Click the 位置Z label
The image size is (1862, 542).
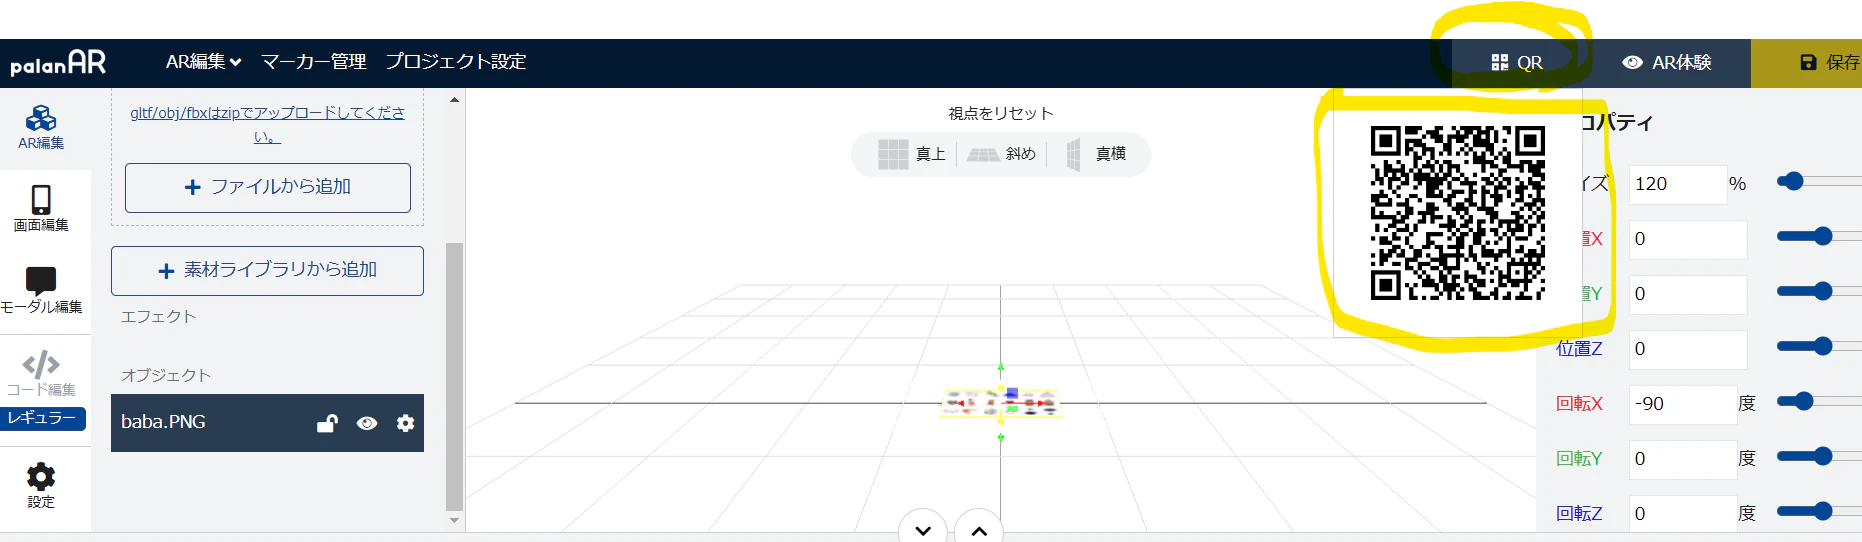point(1579,349)
